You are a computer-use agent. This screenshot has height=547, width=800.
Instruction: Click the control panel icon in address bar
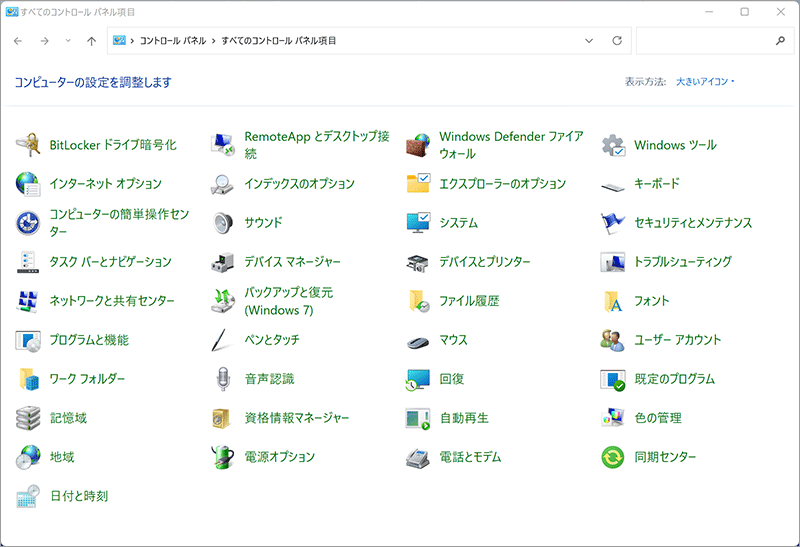[x=119, y=40]
